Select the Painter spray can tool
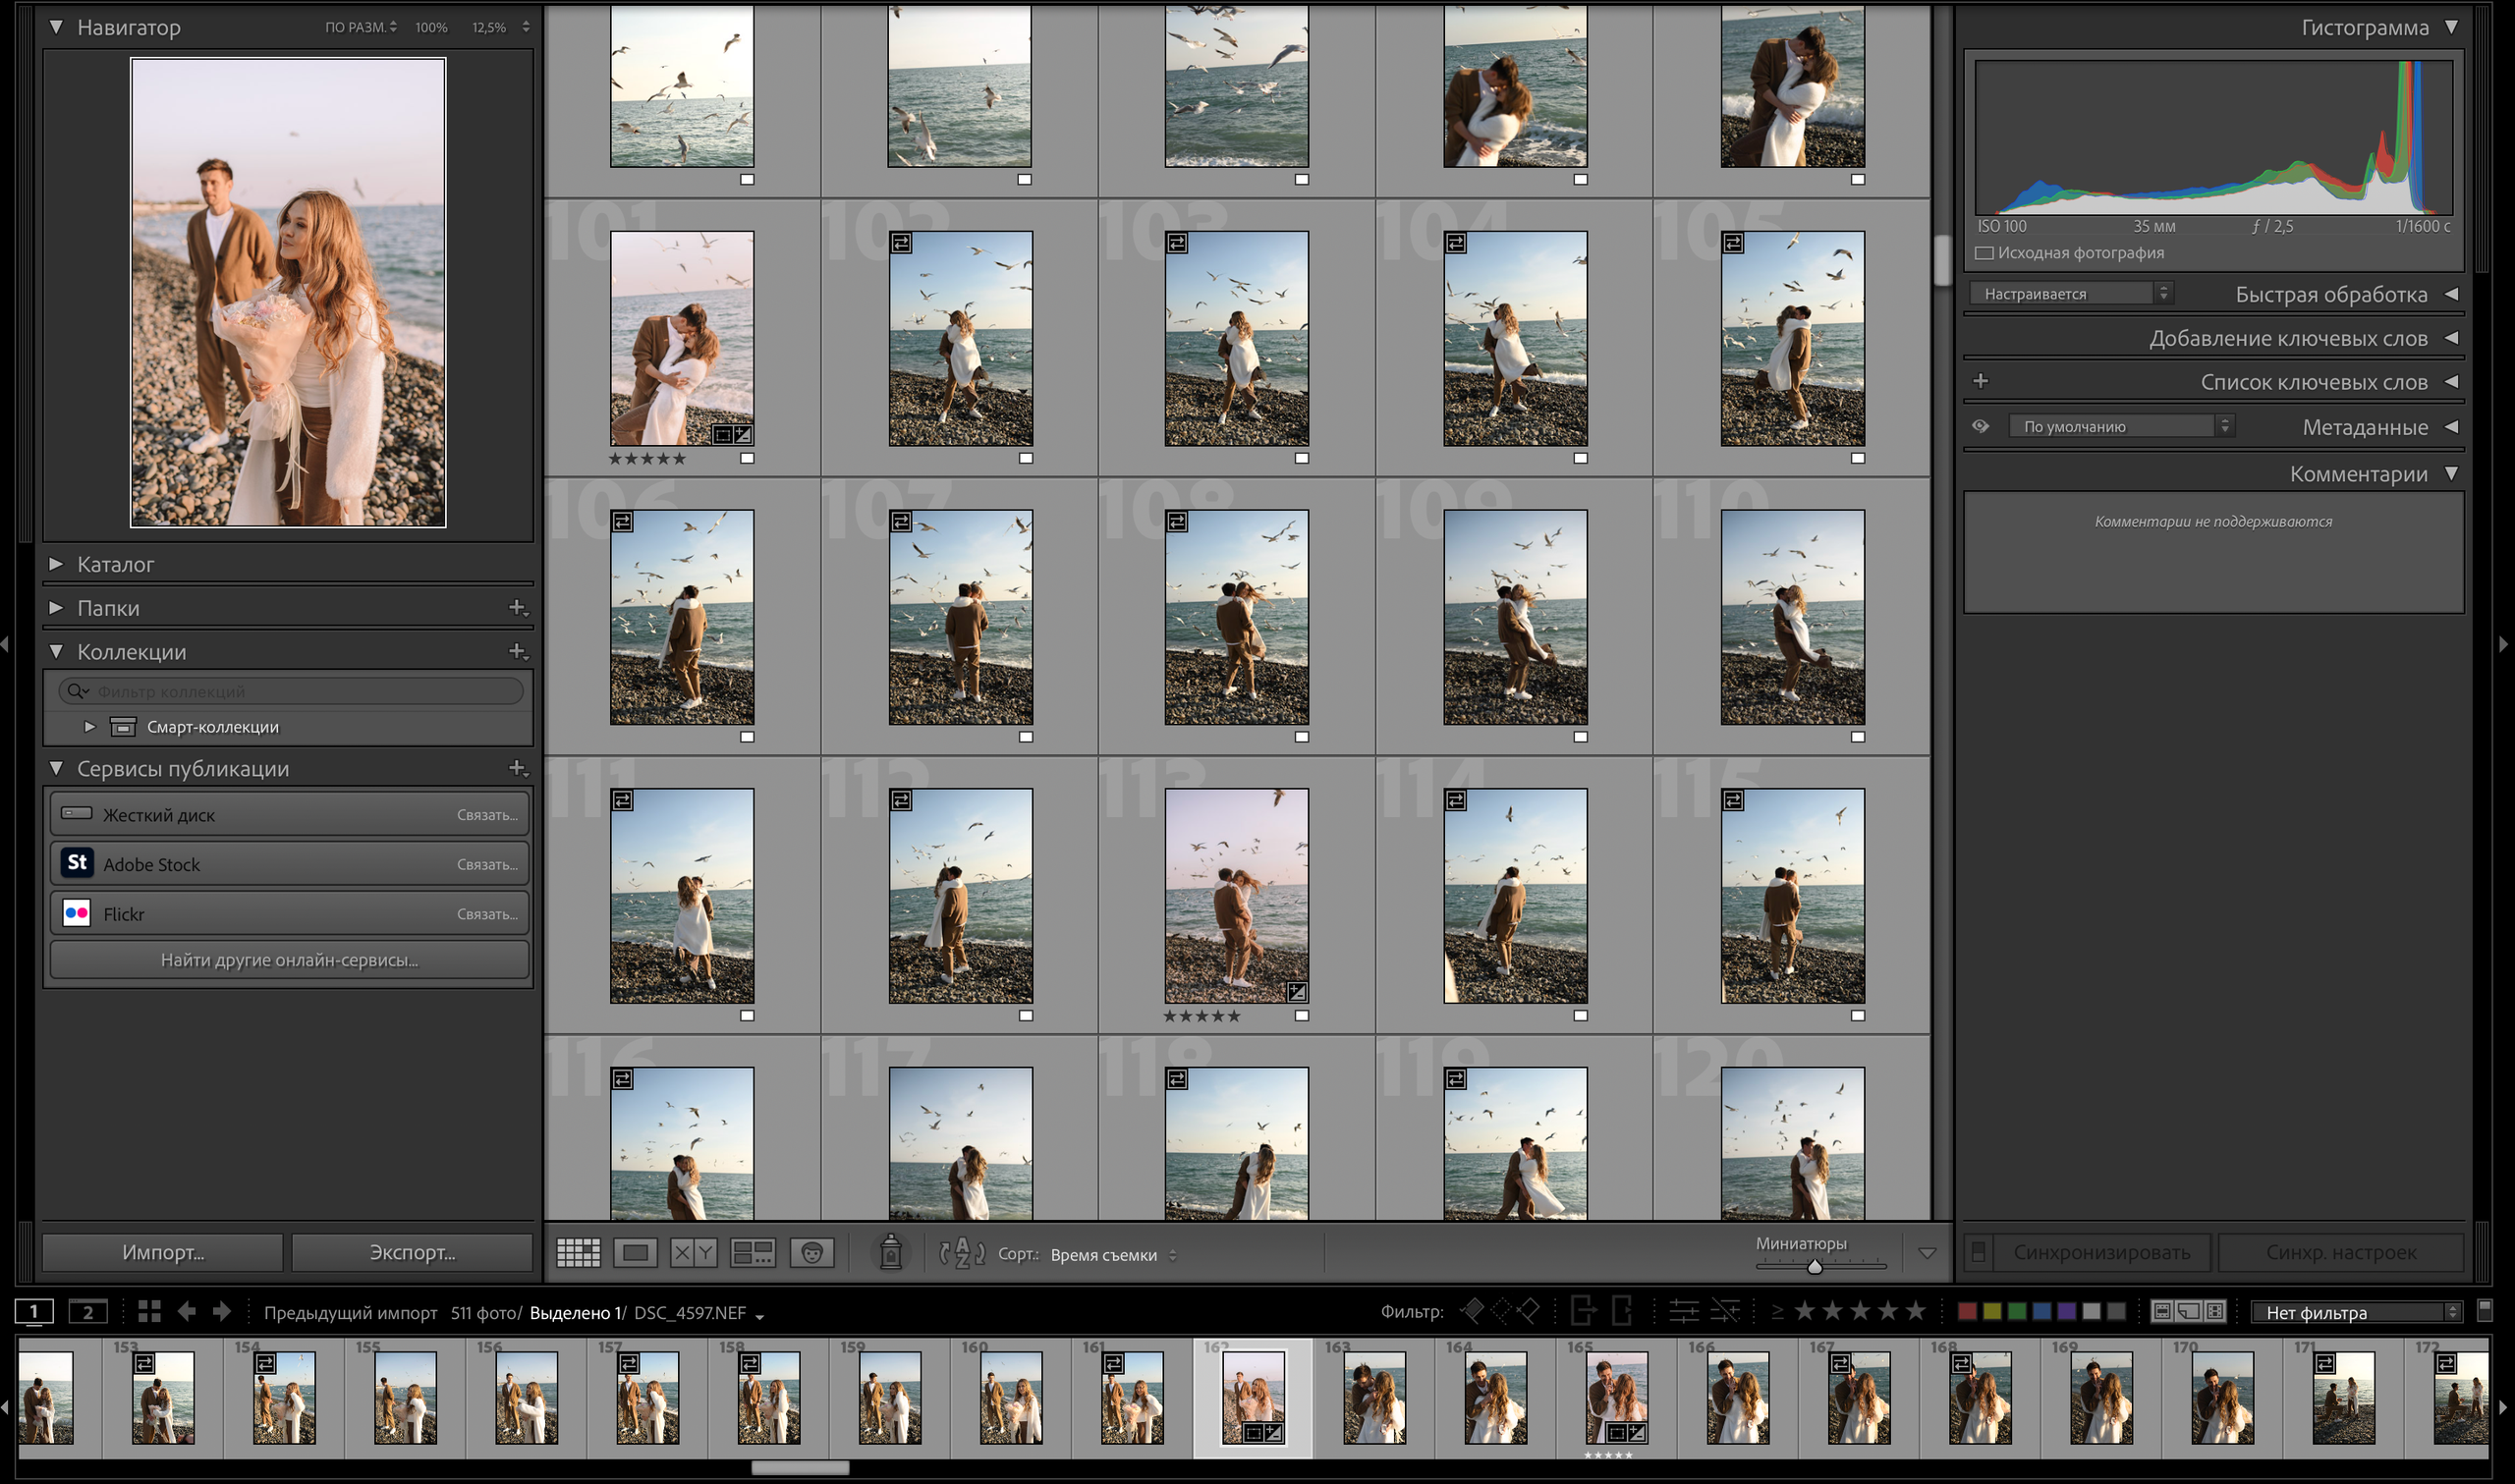2515x1484 pixels. pos(890,1252)
